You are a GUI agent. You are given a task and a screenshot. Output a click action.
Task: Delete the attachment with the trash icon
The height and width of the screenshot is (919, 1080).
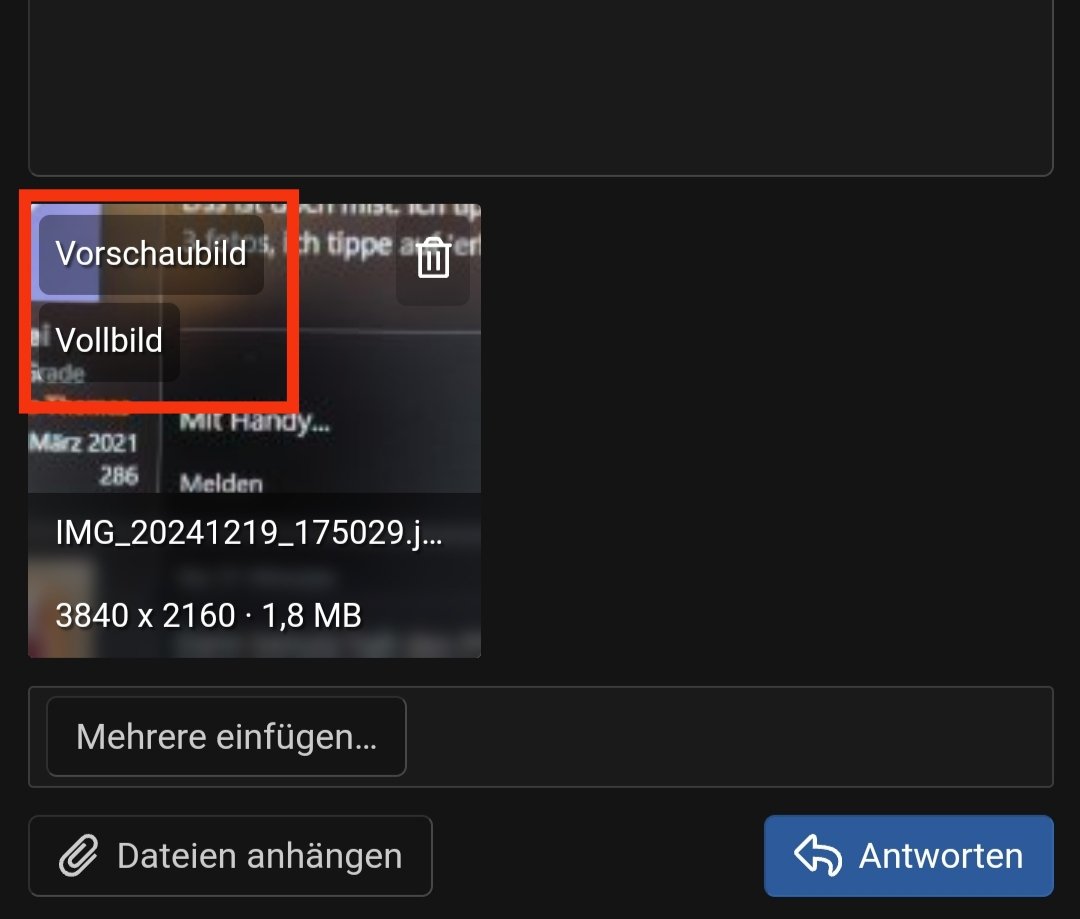(433, 258)
